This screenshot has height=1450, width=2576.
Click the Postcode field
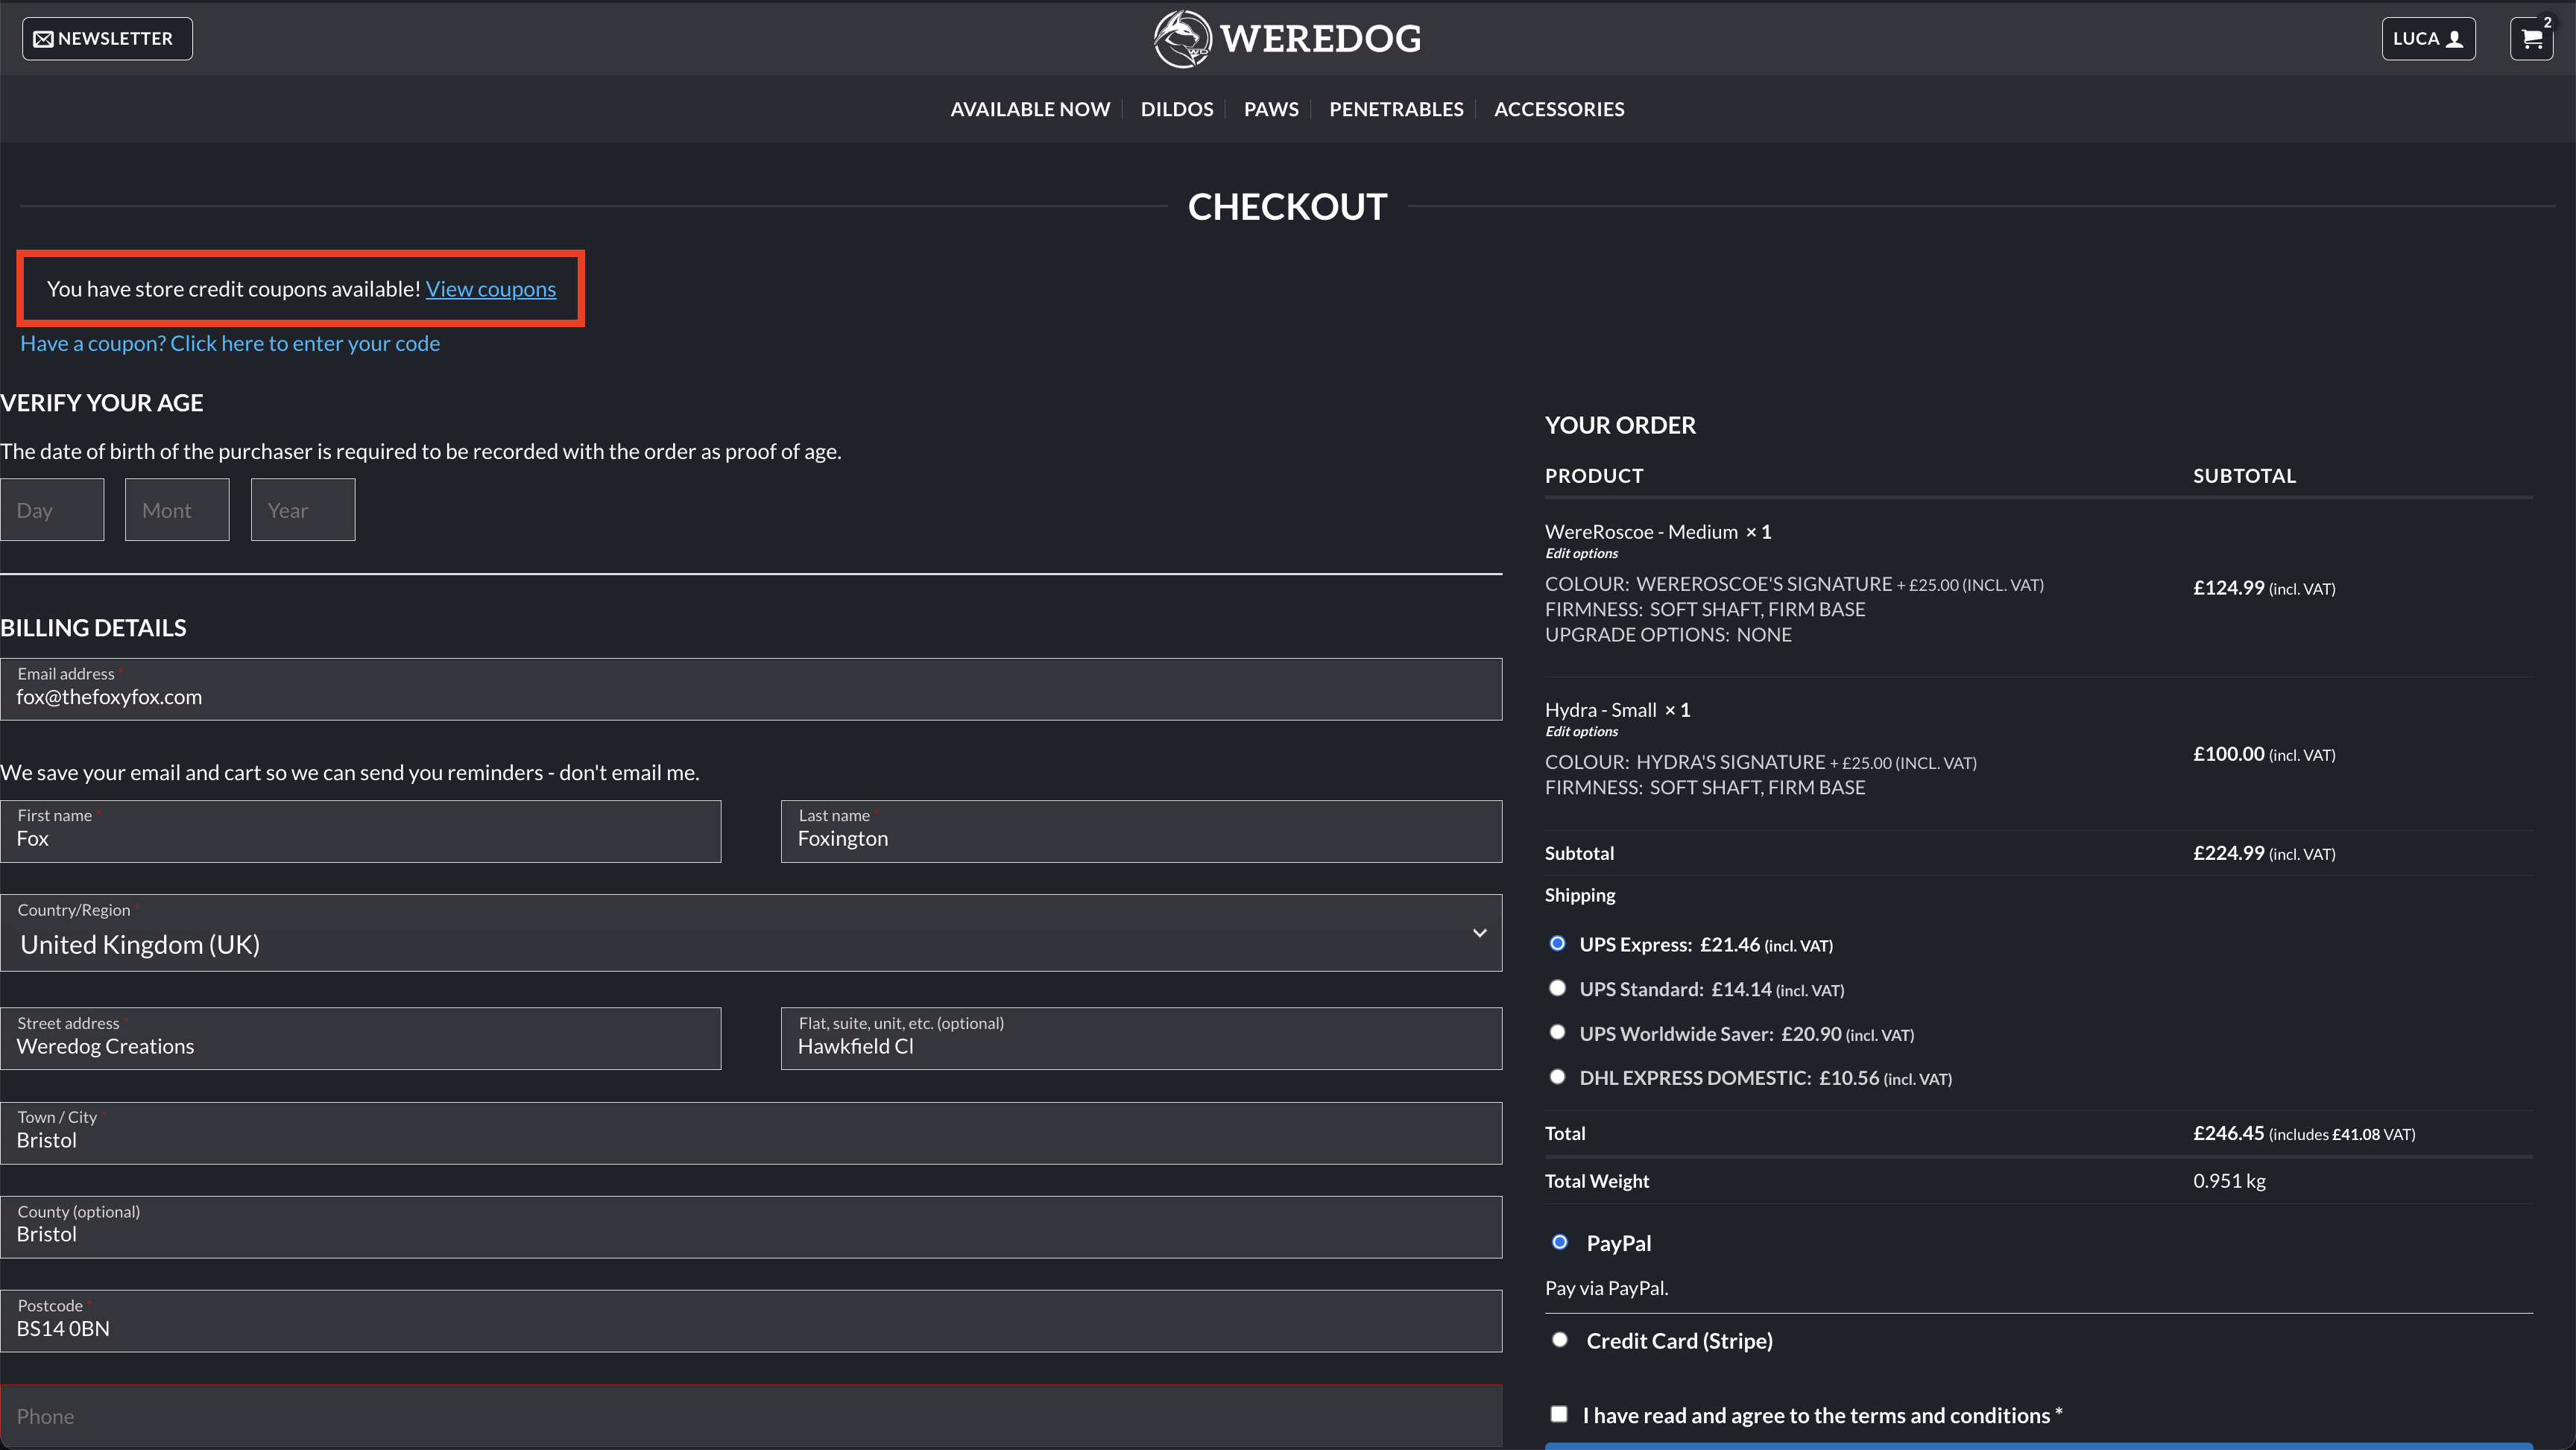point(751,1321)
